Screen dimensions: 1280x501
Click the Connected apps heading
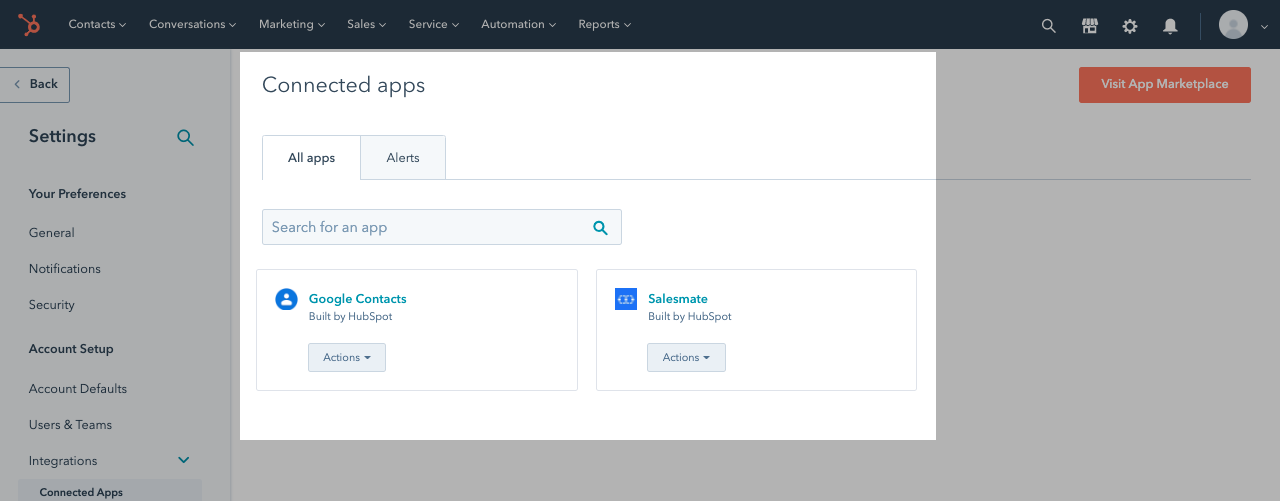(343, 85)
